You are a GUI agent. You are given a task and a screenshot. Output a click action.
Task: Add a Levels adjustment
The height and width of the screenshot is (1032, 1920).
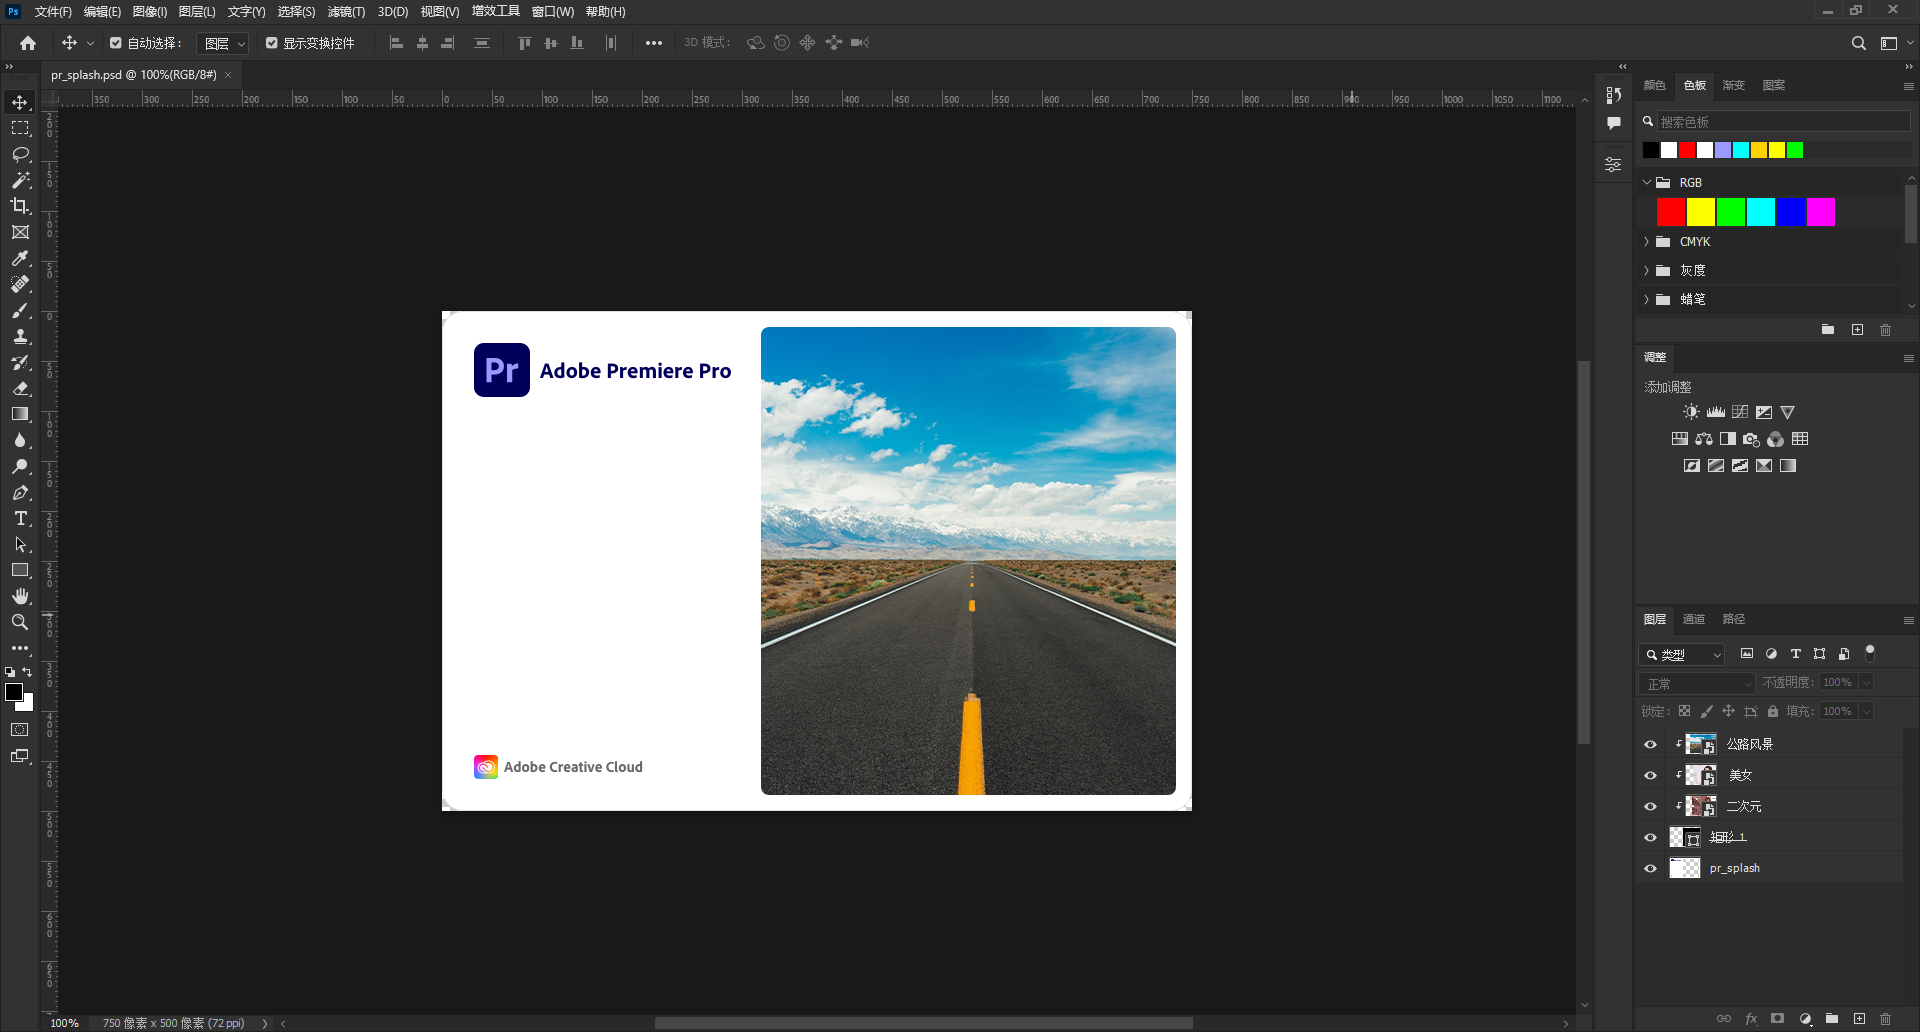(1716, 412)
